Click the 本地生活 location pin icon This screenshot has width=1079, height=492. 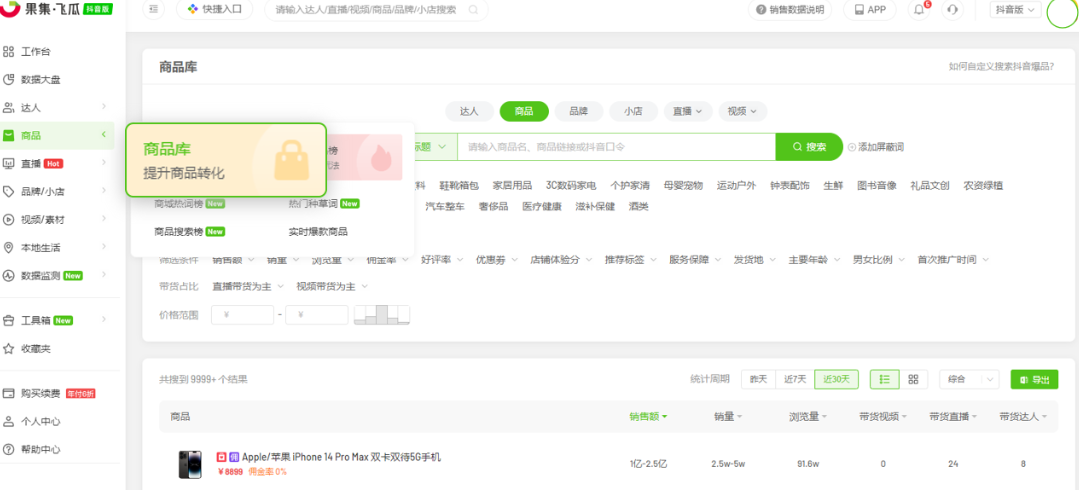click(8, 248)
